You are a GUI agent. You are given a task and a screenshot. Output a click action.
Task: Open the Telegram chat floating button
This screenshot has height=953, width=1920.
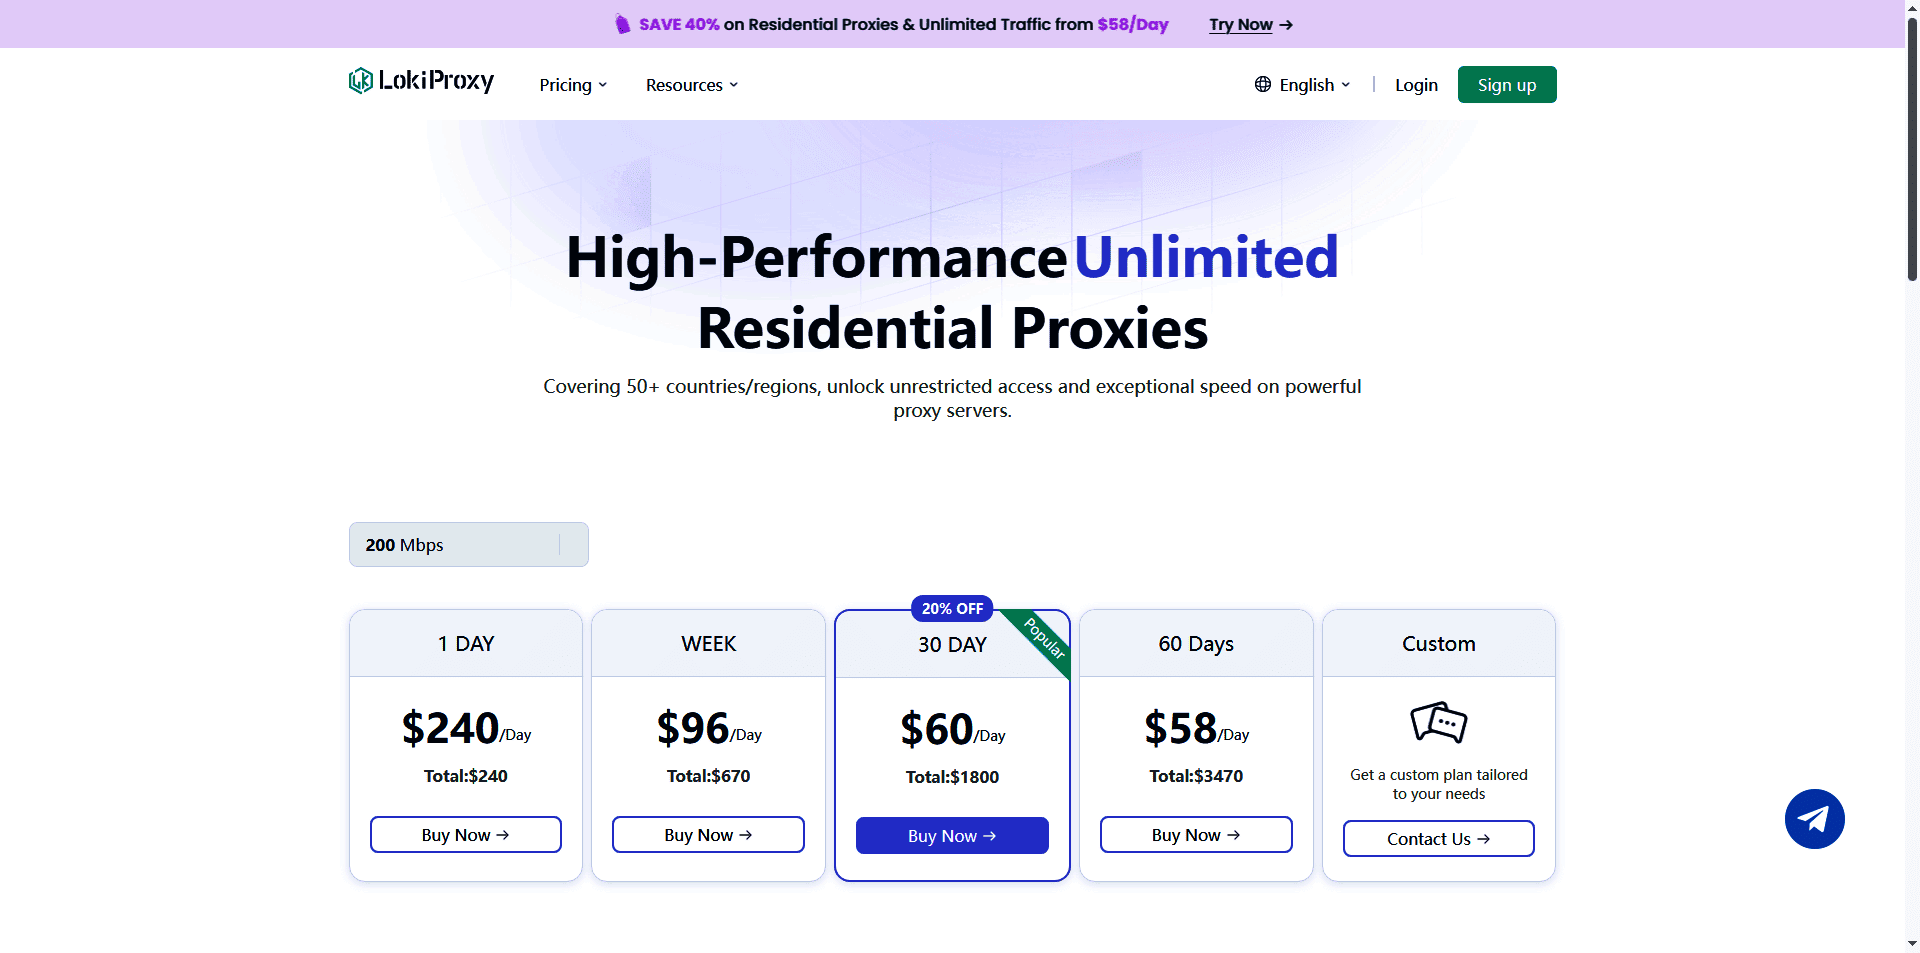click(x=1814, y=819)
